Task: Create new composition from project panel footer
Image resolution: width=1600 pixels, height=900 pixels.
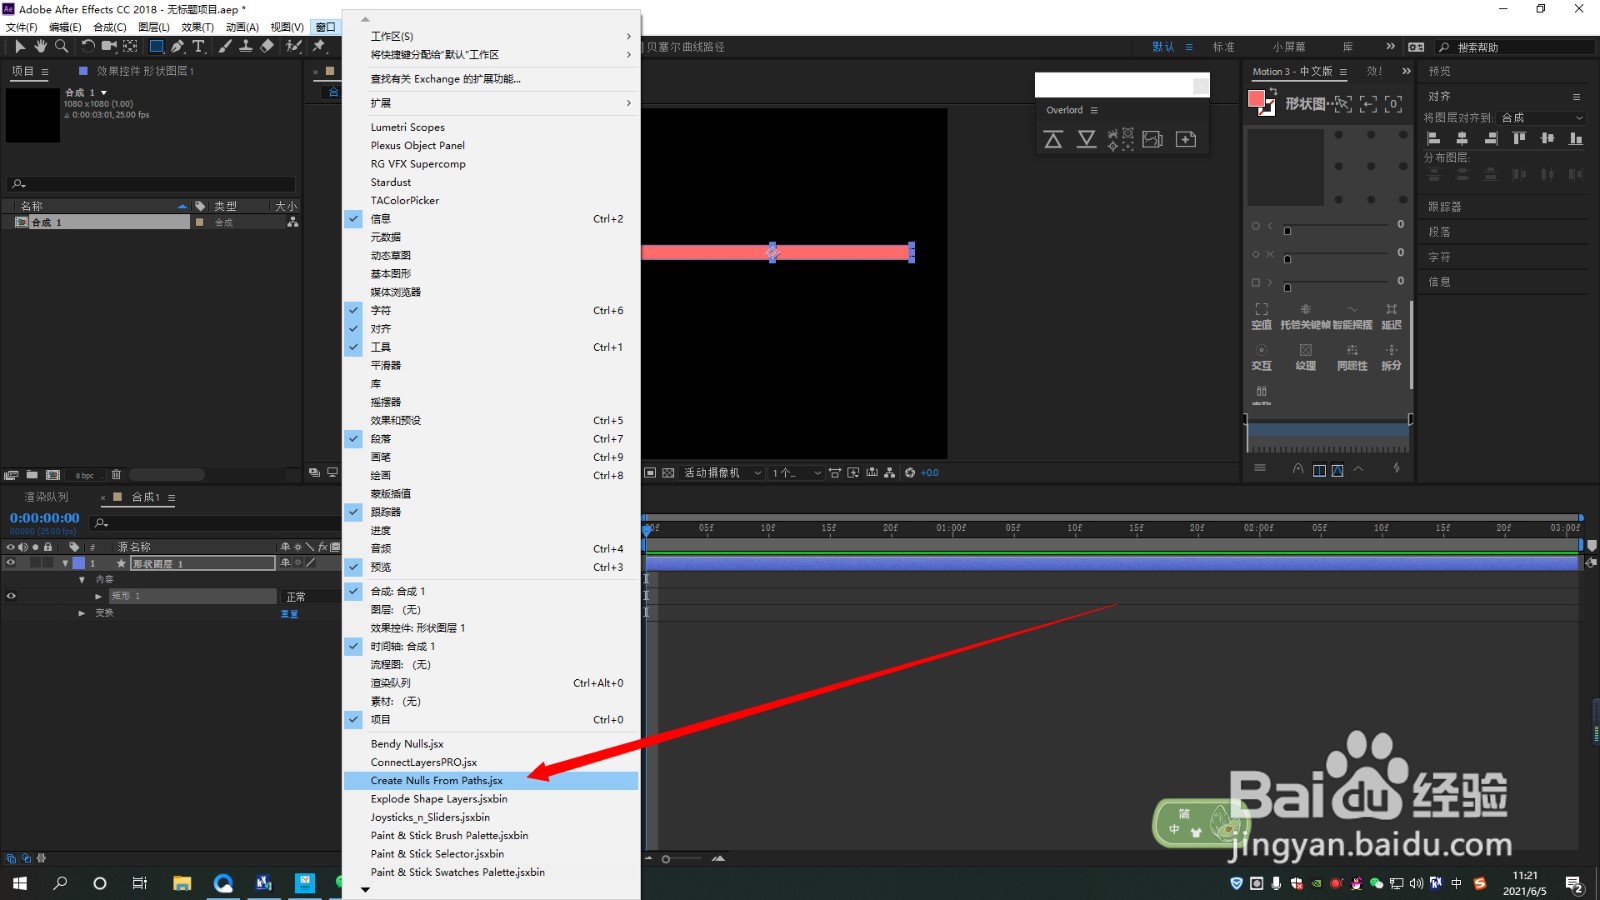Action: [53, 475]
